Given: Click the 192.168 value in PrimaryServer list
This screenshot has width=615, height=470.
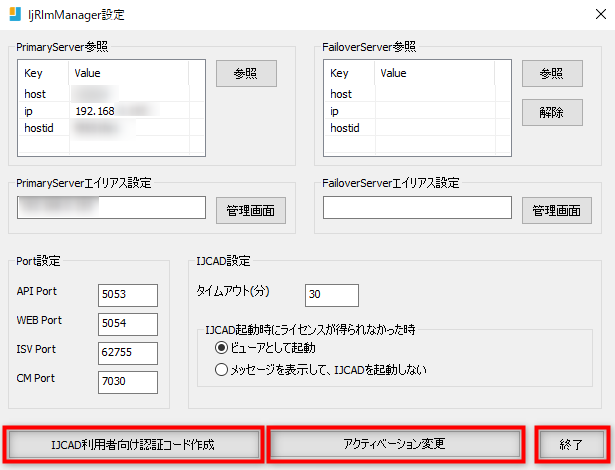Looking at the screenshot, I should pos(95,111).
